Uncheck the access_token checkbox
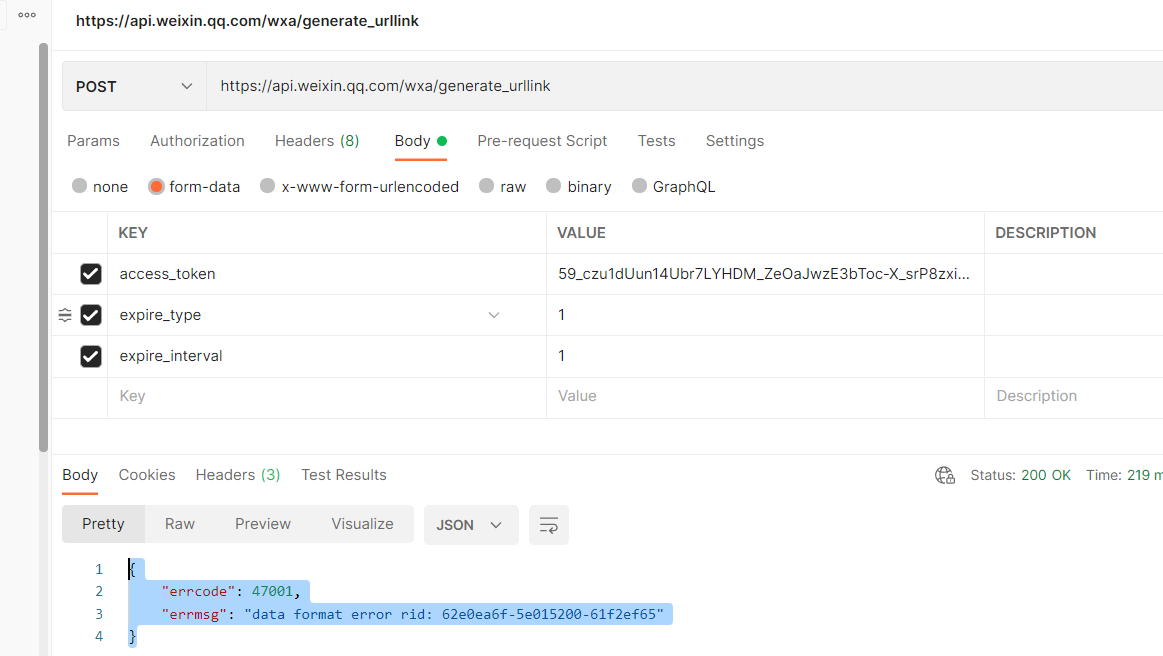The height and width of the screenshot is (656, 1163). (90, 274)
